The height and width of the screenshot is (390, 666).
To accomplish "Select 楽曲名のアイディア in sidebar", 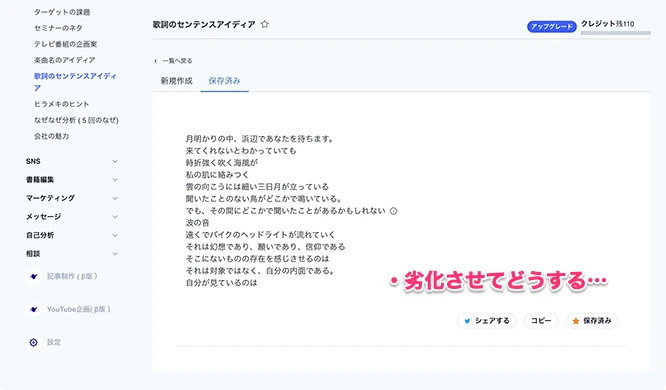I will pos(65,60).
